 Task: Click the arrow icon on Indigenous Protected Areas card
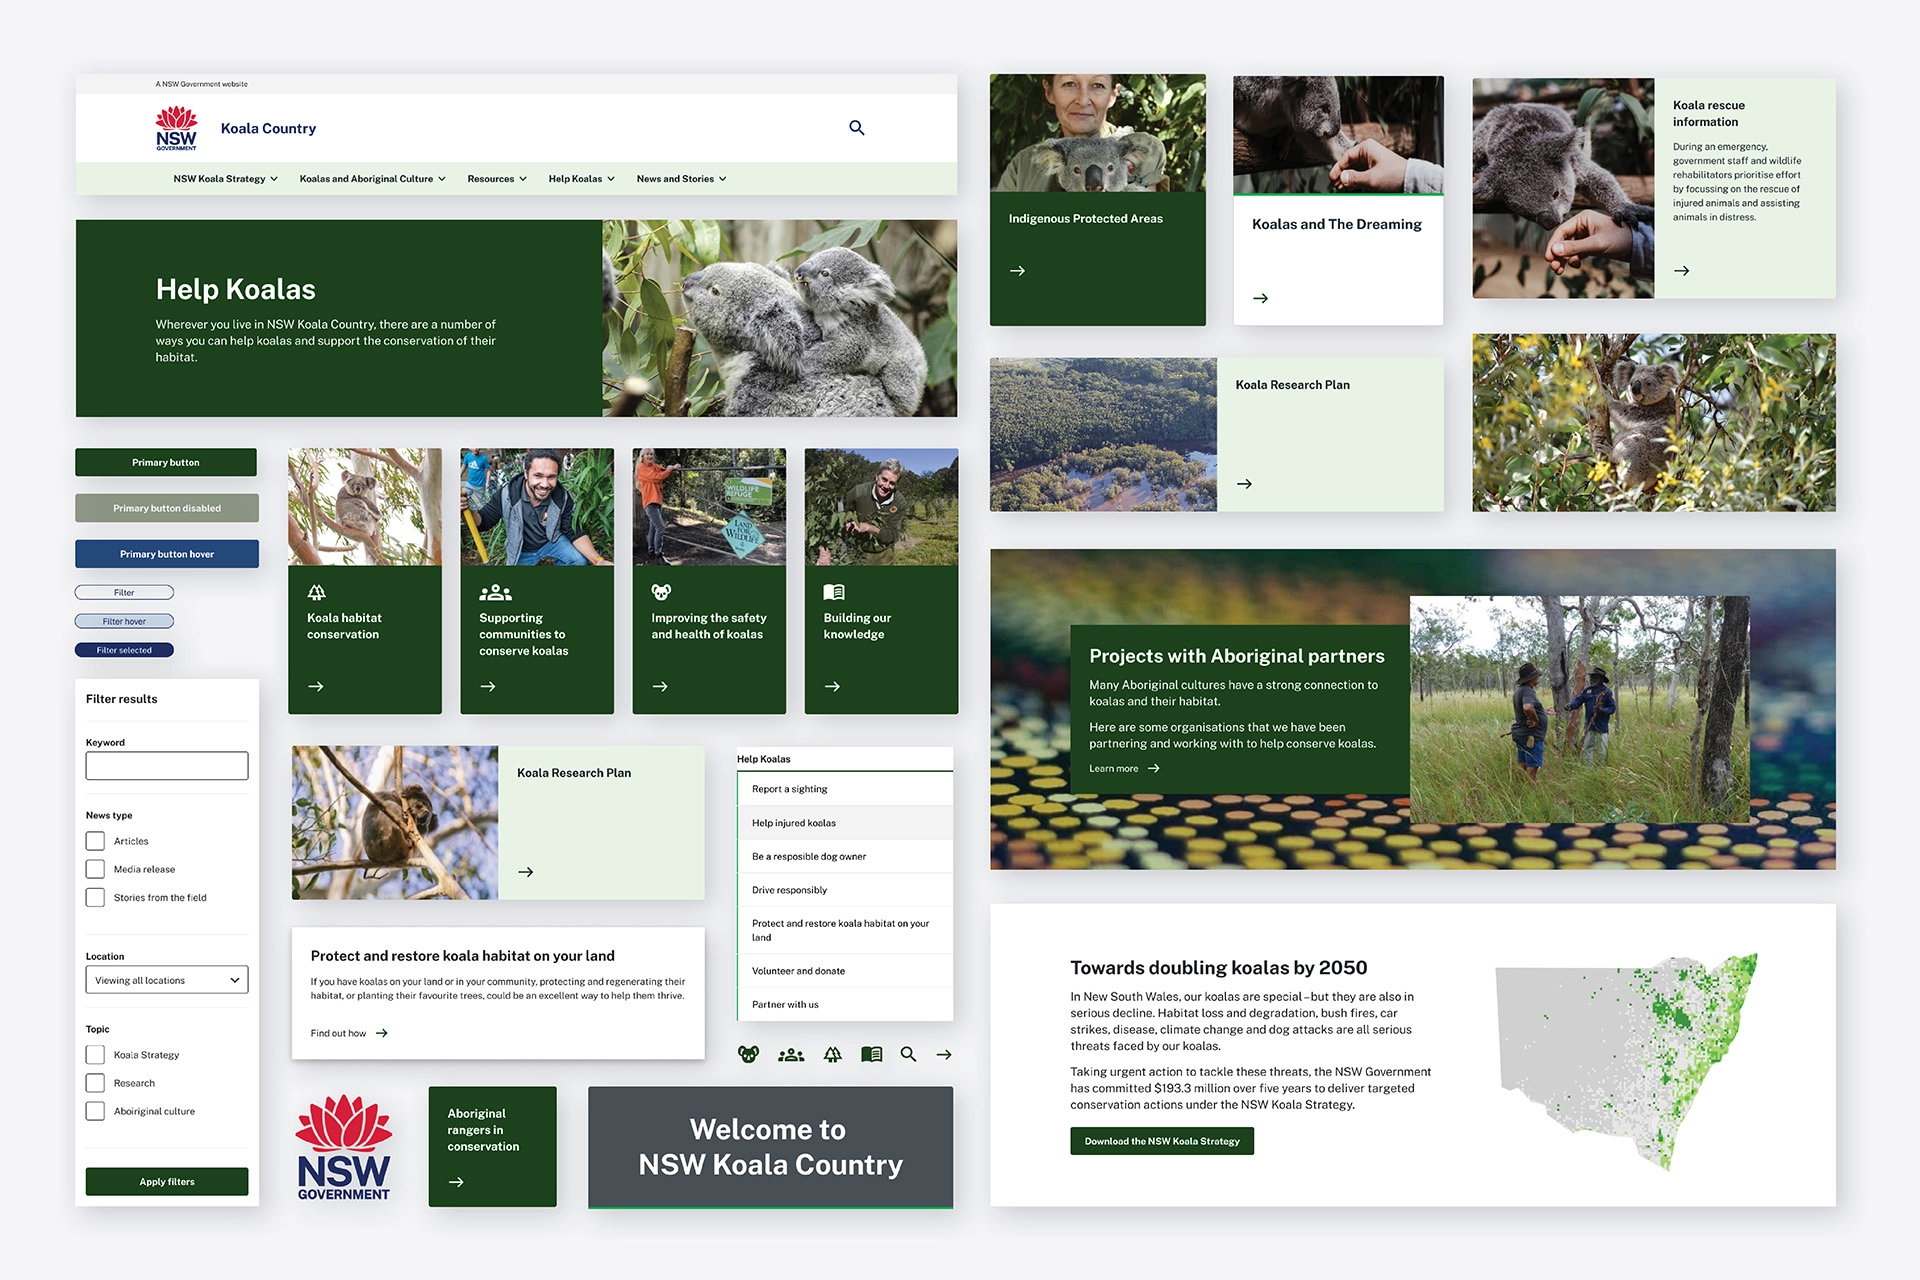coord(1017,270)
